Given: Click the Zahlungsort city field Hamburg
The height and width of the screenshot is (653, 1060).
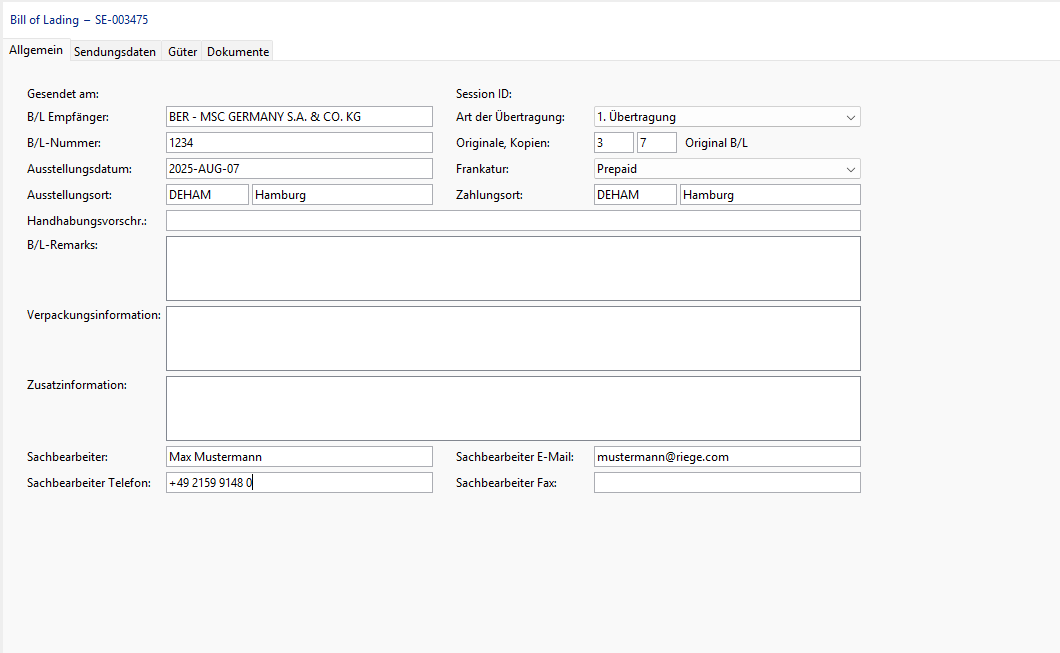Looking at the screenshot, I should (770, 195).
